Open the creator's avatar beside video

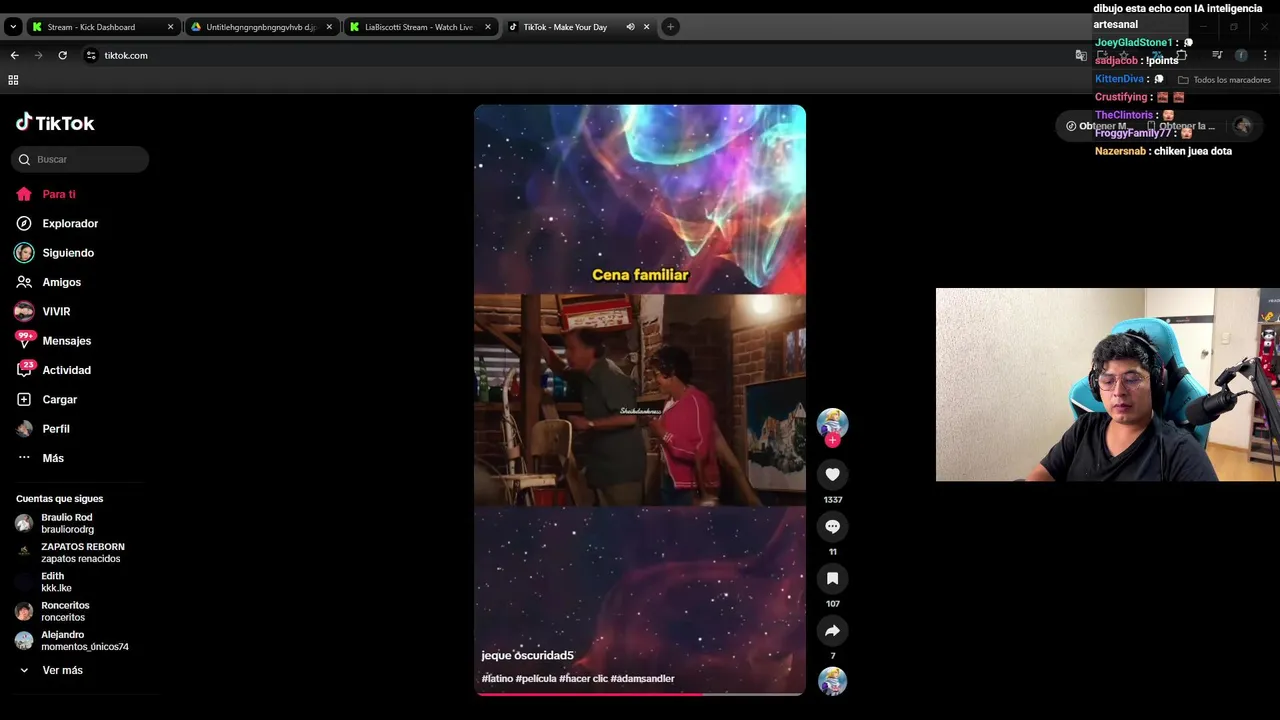(832, 423)
